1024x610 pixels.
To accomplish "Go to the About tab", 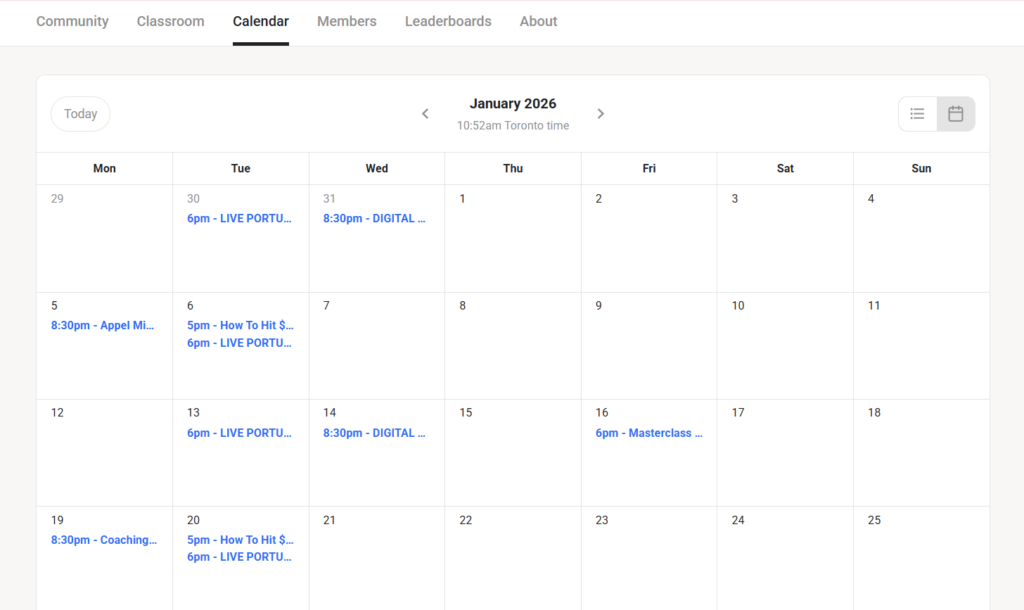I will (538, 21).
